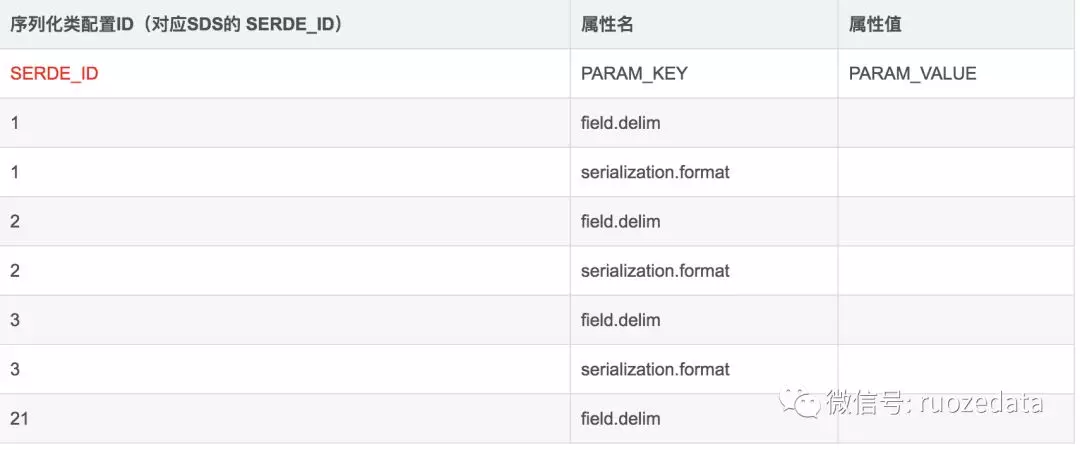Choose serialization.format in the SERDE_ID 3 row
This screenshot has height=450, width=1080.
click(655, 369)
